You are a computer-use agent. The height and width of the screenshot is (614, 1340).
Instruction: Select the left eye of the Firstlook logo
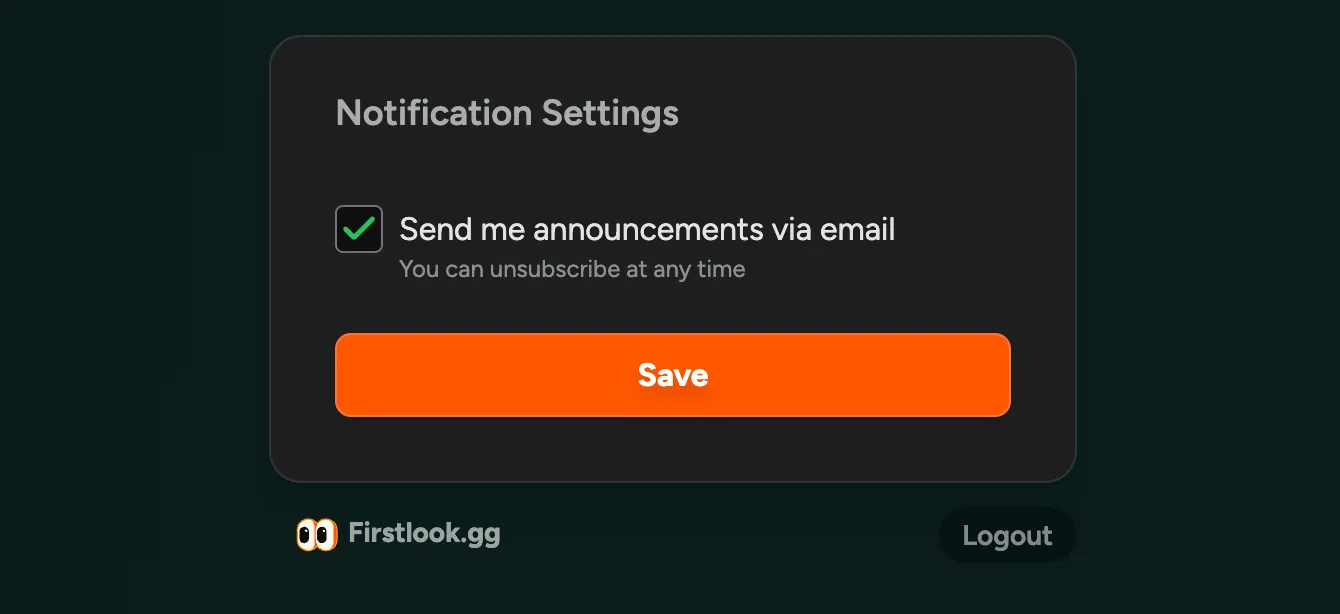[306, 535]
